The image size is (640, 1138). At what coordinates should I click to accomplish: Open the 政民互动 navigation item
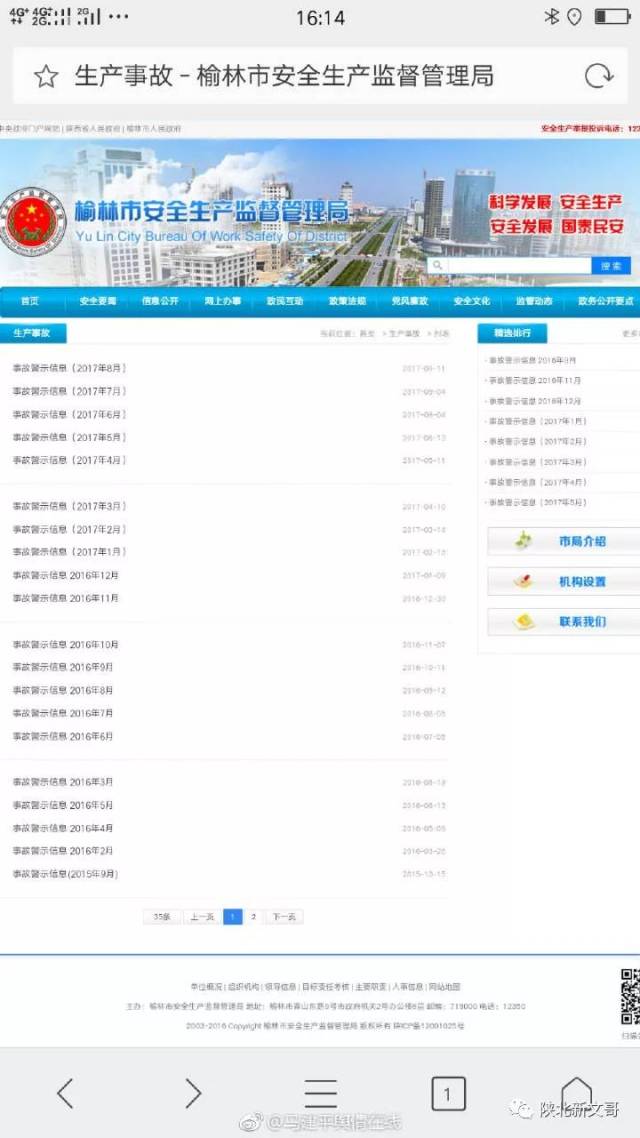point(284,301)
